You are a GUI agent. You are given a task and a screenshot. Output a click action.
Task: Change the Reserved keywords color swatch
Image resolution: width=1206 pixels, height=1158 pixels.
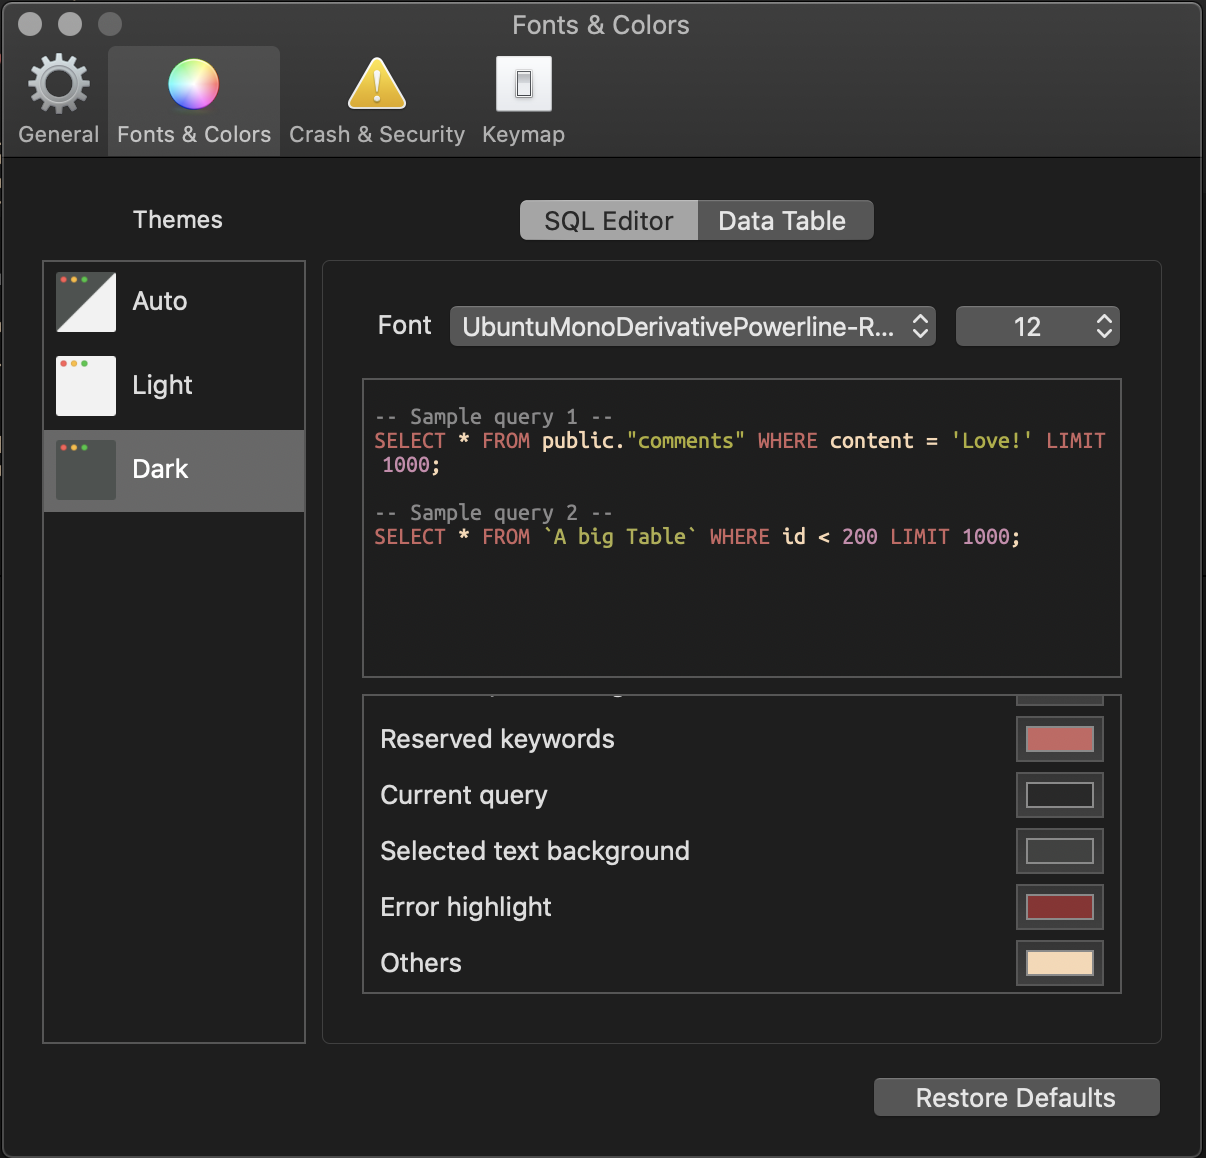1059,739
